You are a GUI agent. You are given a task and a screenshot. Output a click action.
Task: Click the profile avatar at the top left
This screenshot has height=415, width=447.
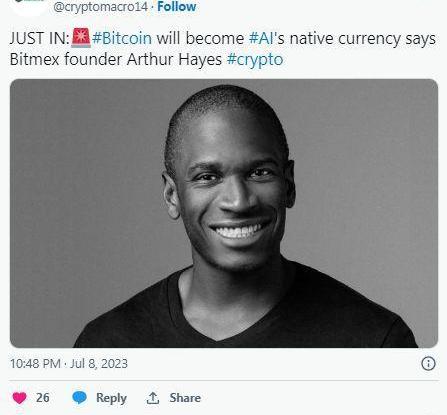click(x=28, y=6)
